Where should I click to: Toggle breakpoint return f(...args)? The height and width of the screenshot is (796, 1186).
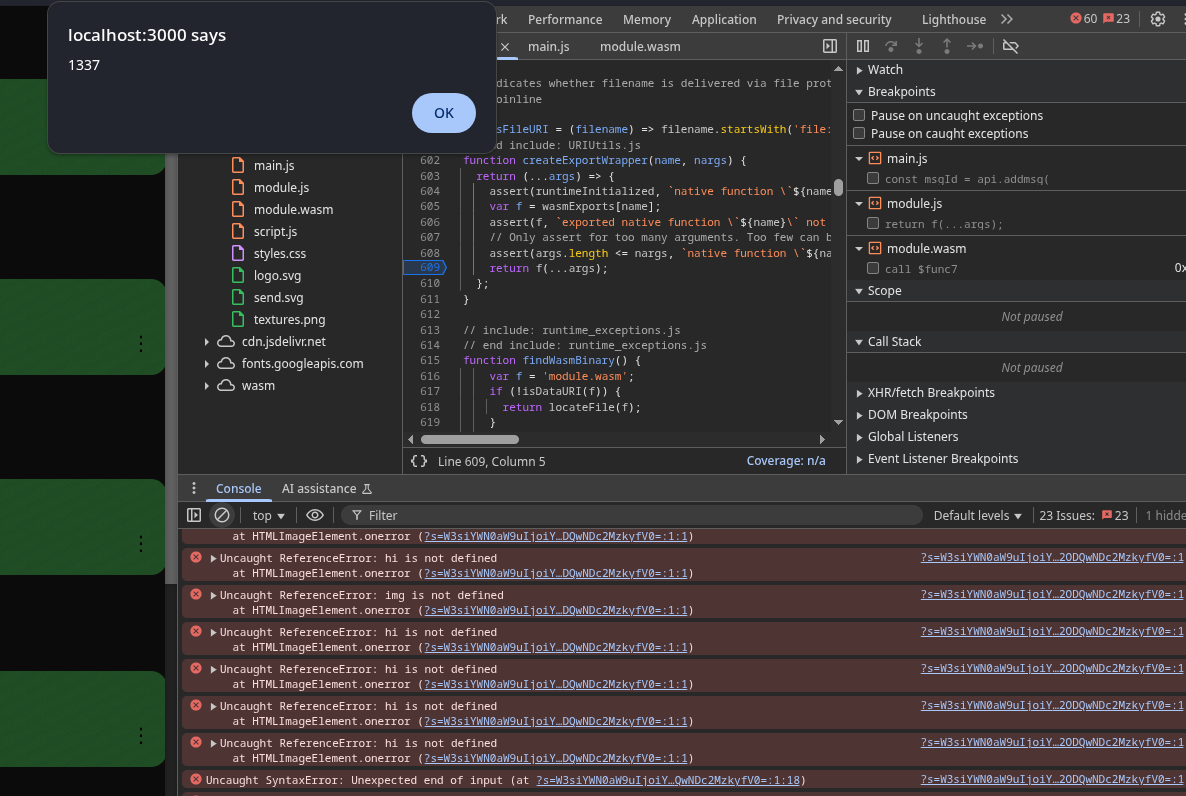click(873, 223)
